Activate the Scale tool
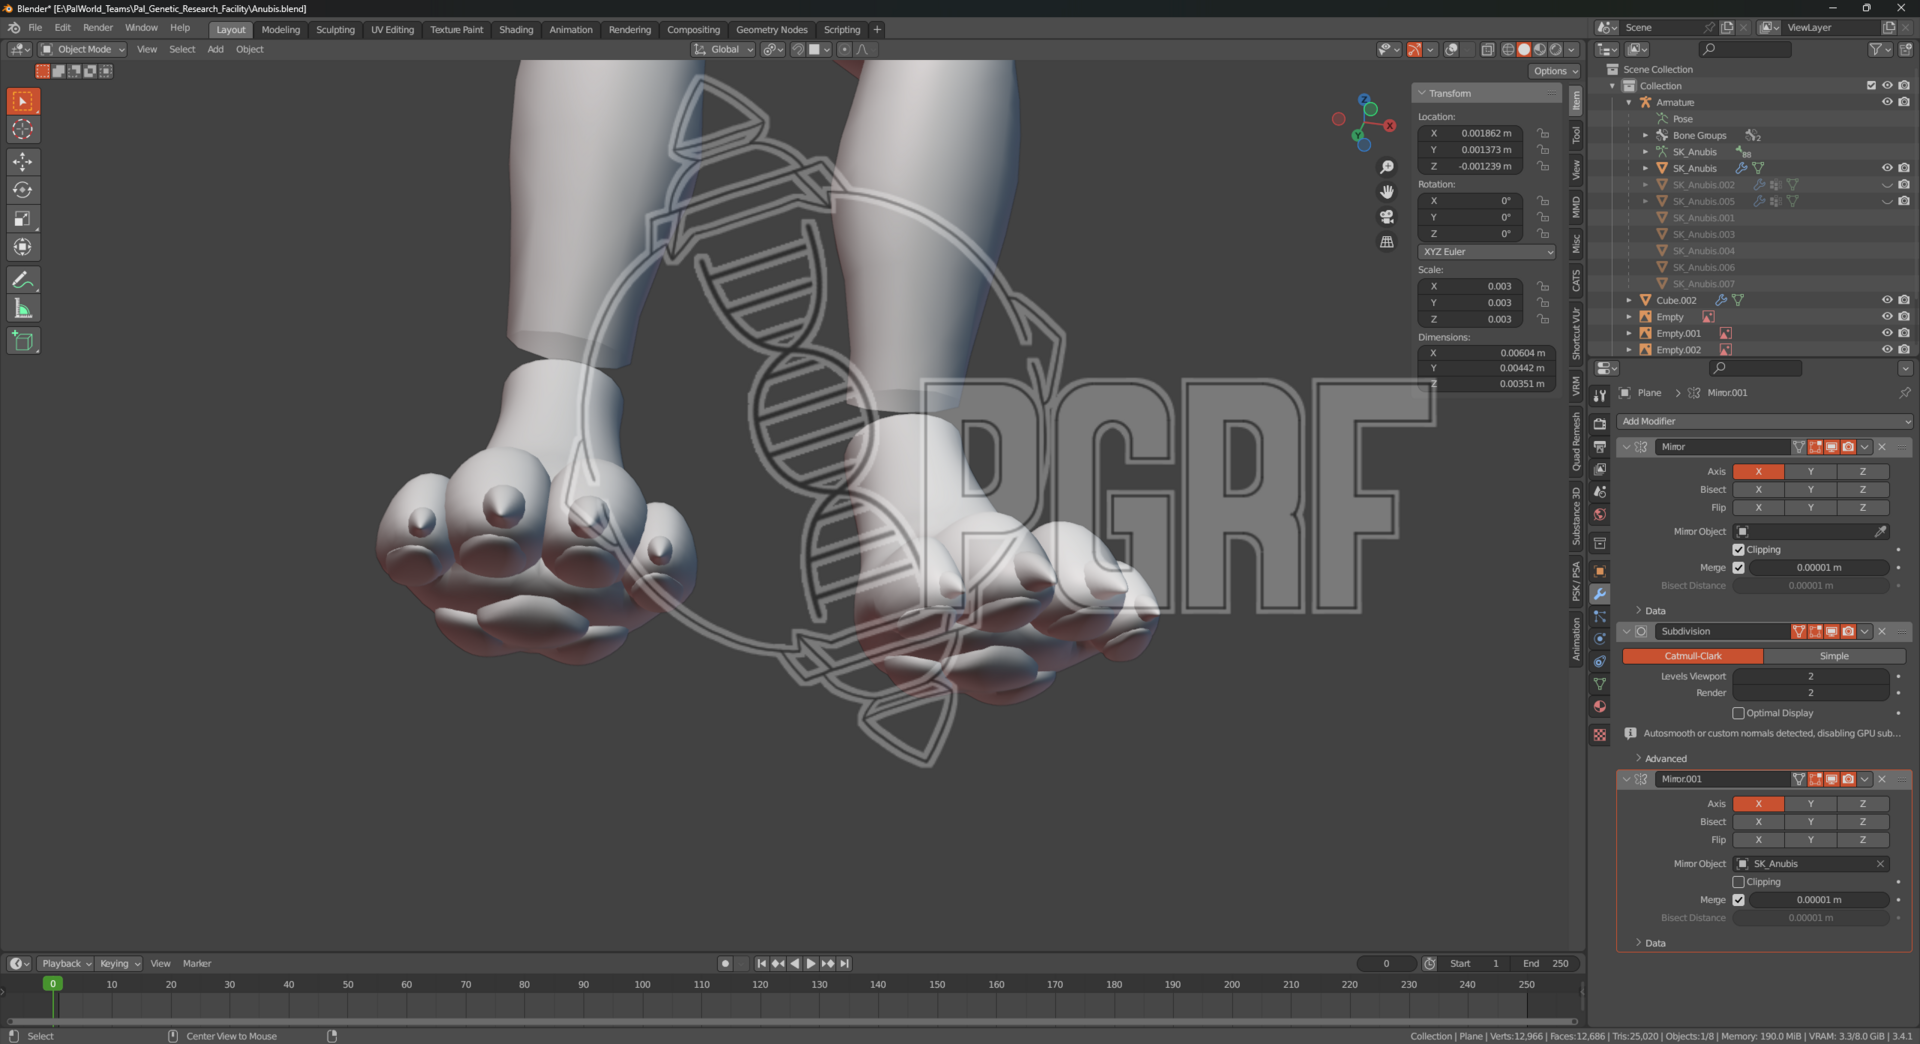 [23, 219]
